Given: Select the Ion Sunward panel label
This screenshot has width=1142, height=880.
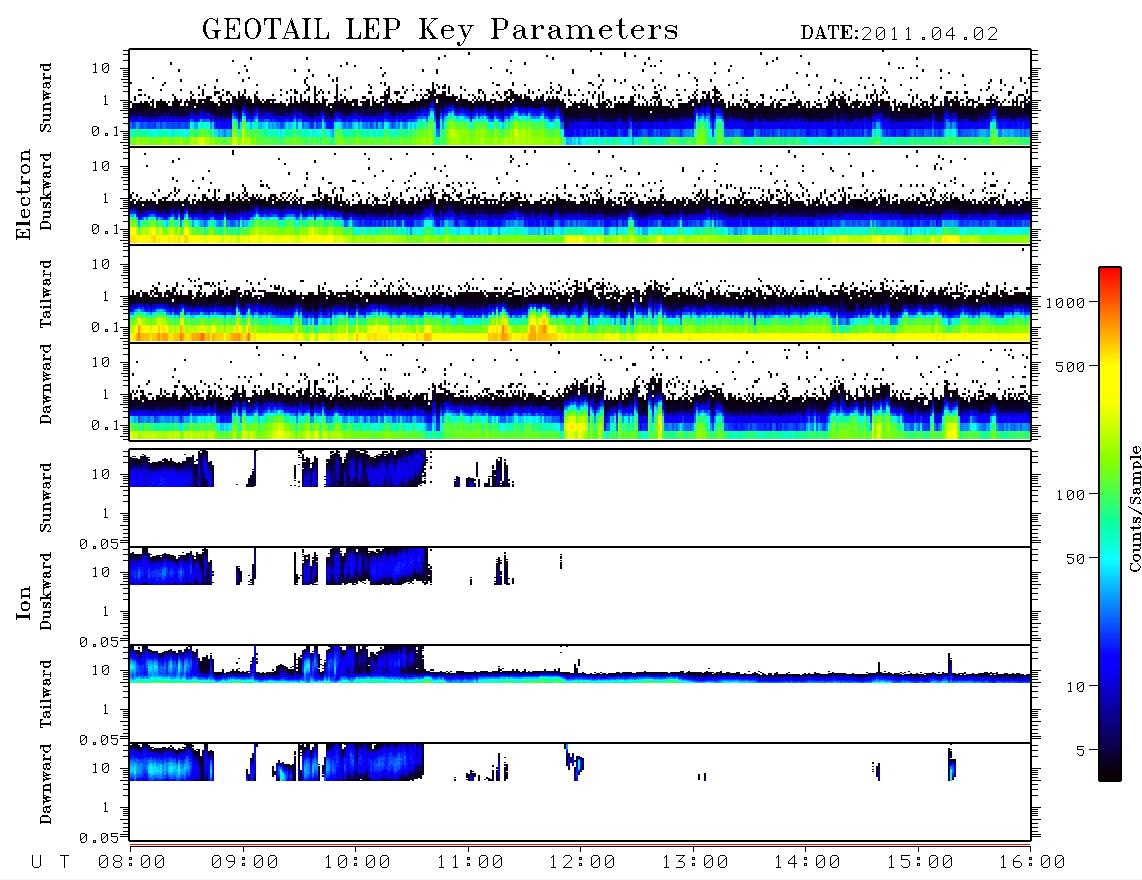Looking at the screenshot, I should click(46, 498).
